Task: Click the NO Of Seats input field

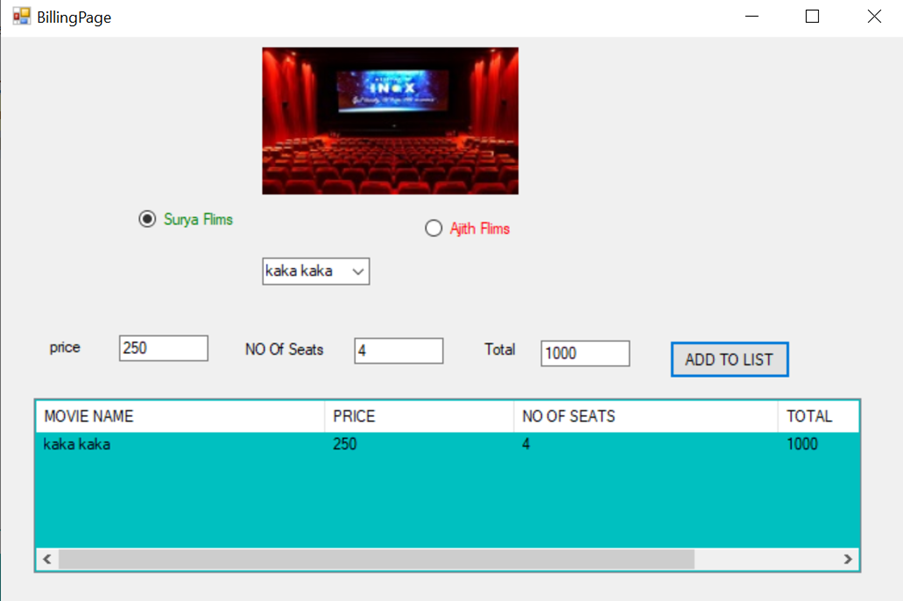Action: click(x=398, y=351)
